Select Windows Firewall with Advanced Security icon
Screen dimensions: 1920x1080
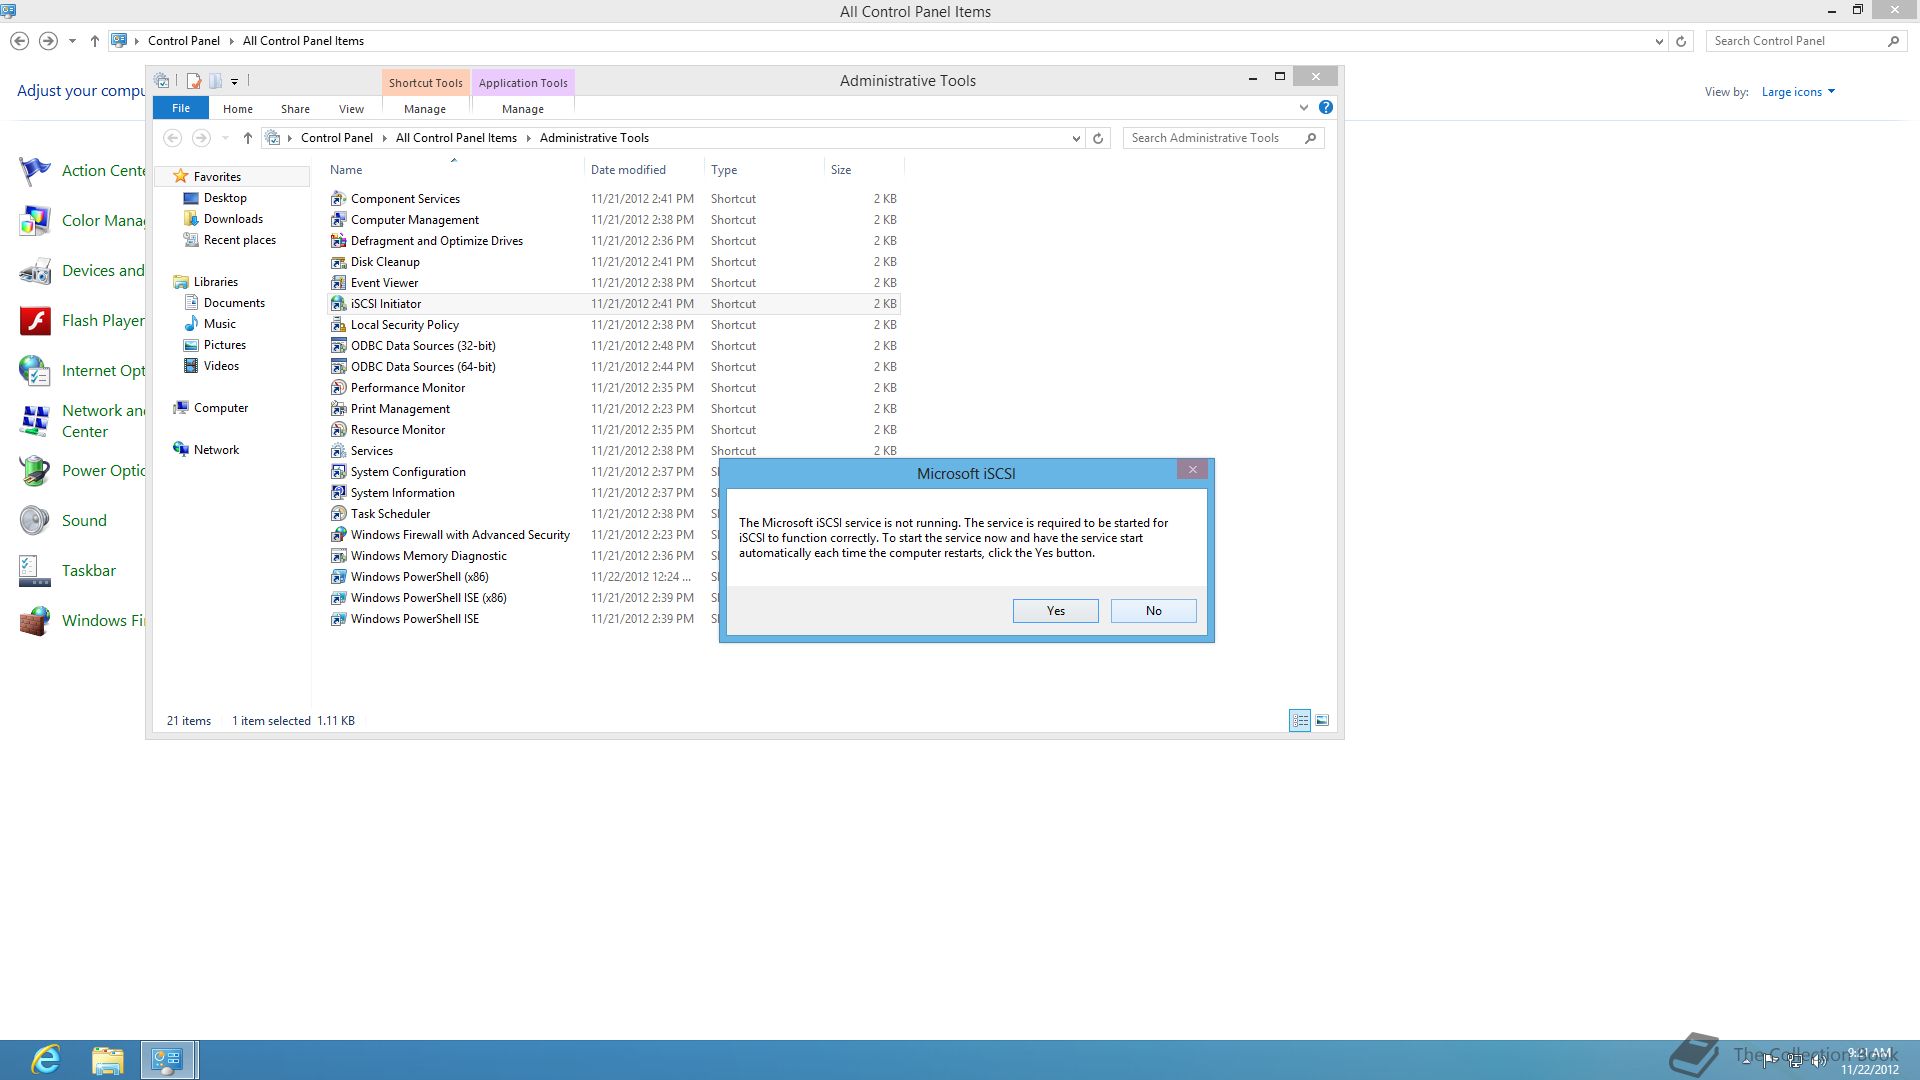[338, 535]
